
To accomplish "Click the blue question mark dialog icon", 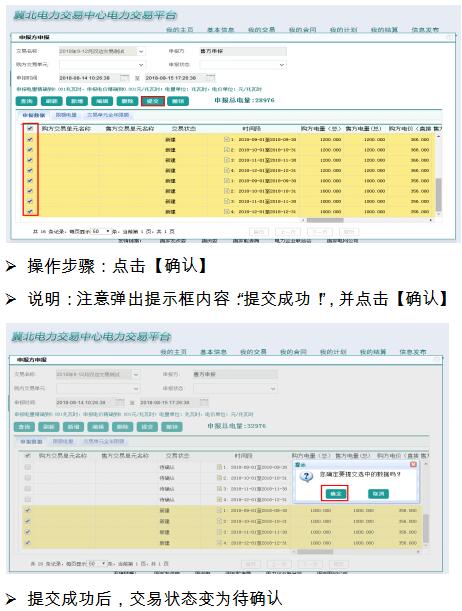I will [x=307, y=476].
